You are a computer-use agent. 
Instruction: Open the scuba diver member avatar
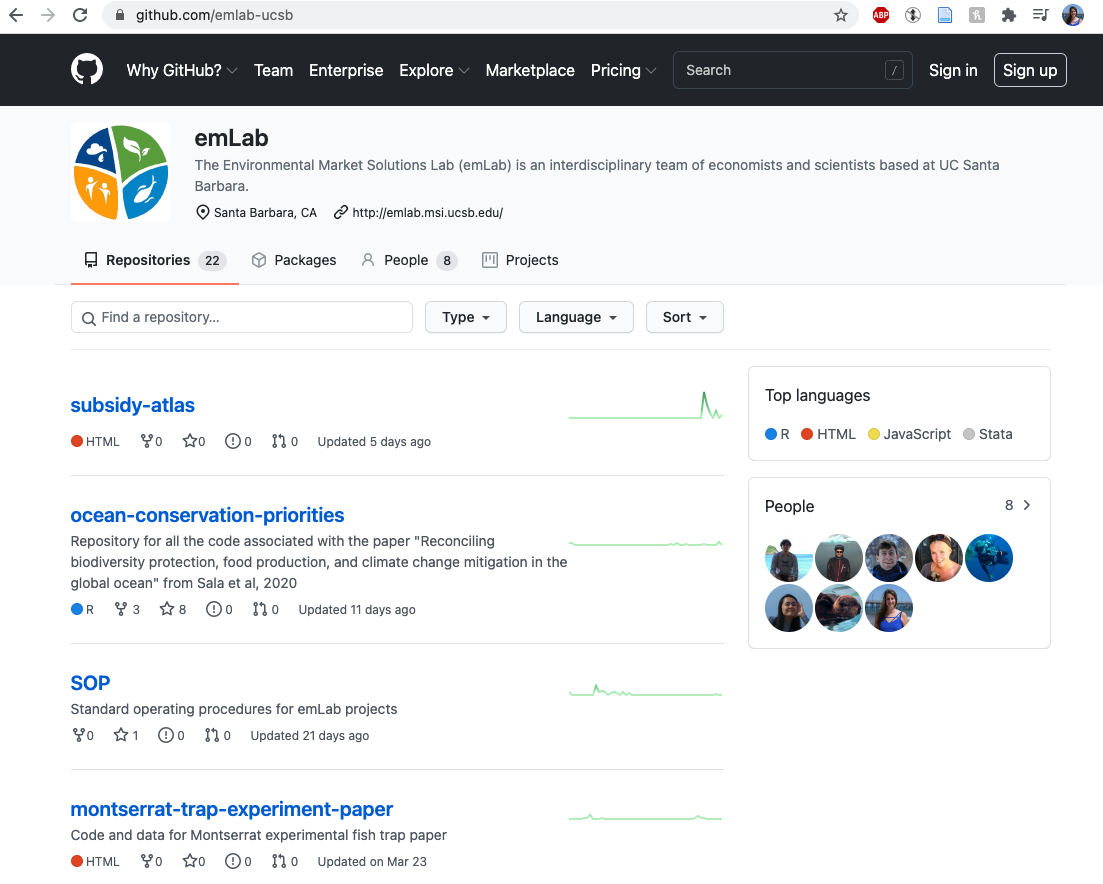988,558
